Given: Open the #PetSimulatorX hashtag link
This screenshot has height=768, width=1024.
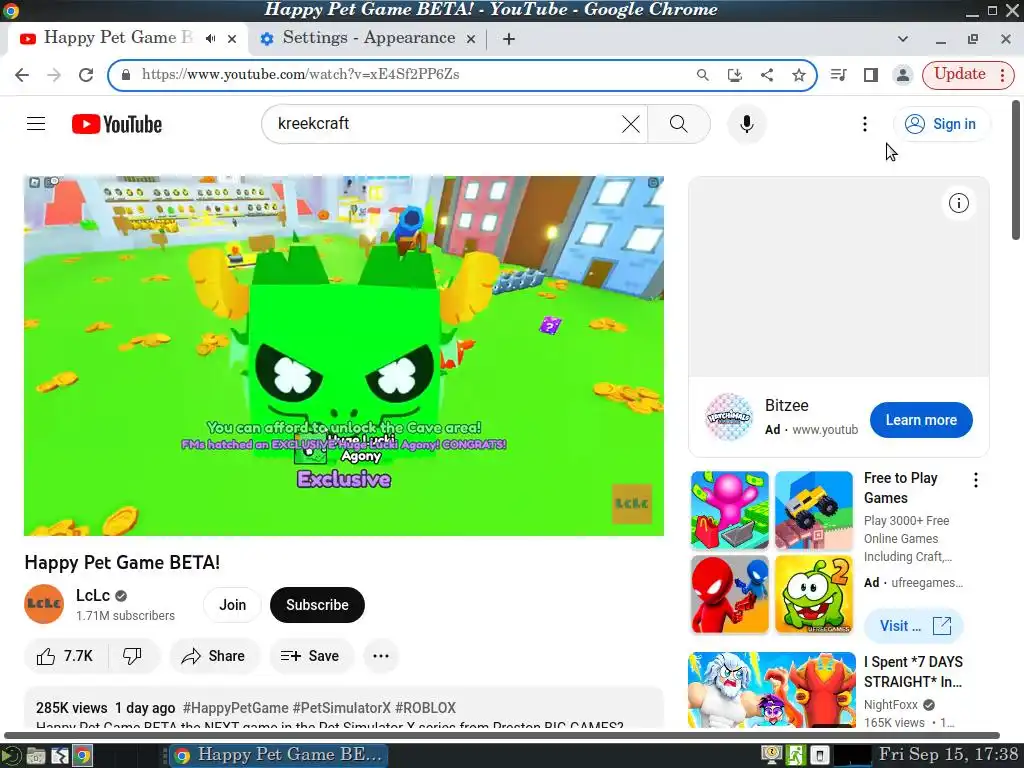Looking at the screenshot, I should point(342,708).
